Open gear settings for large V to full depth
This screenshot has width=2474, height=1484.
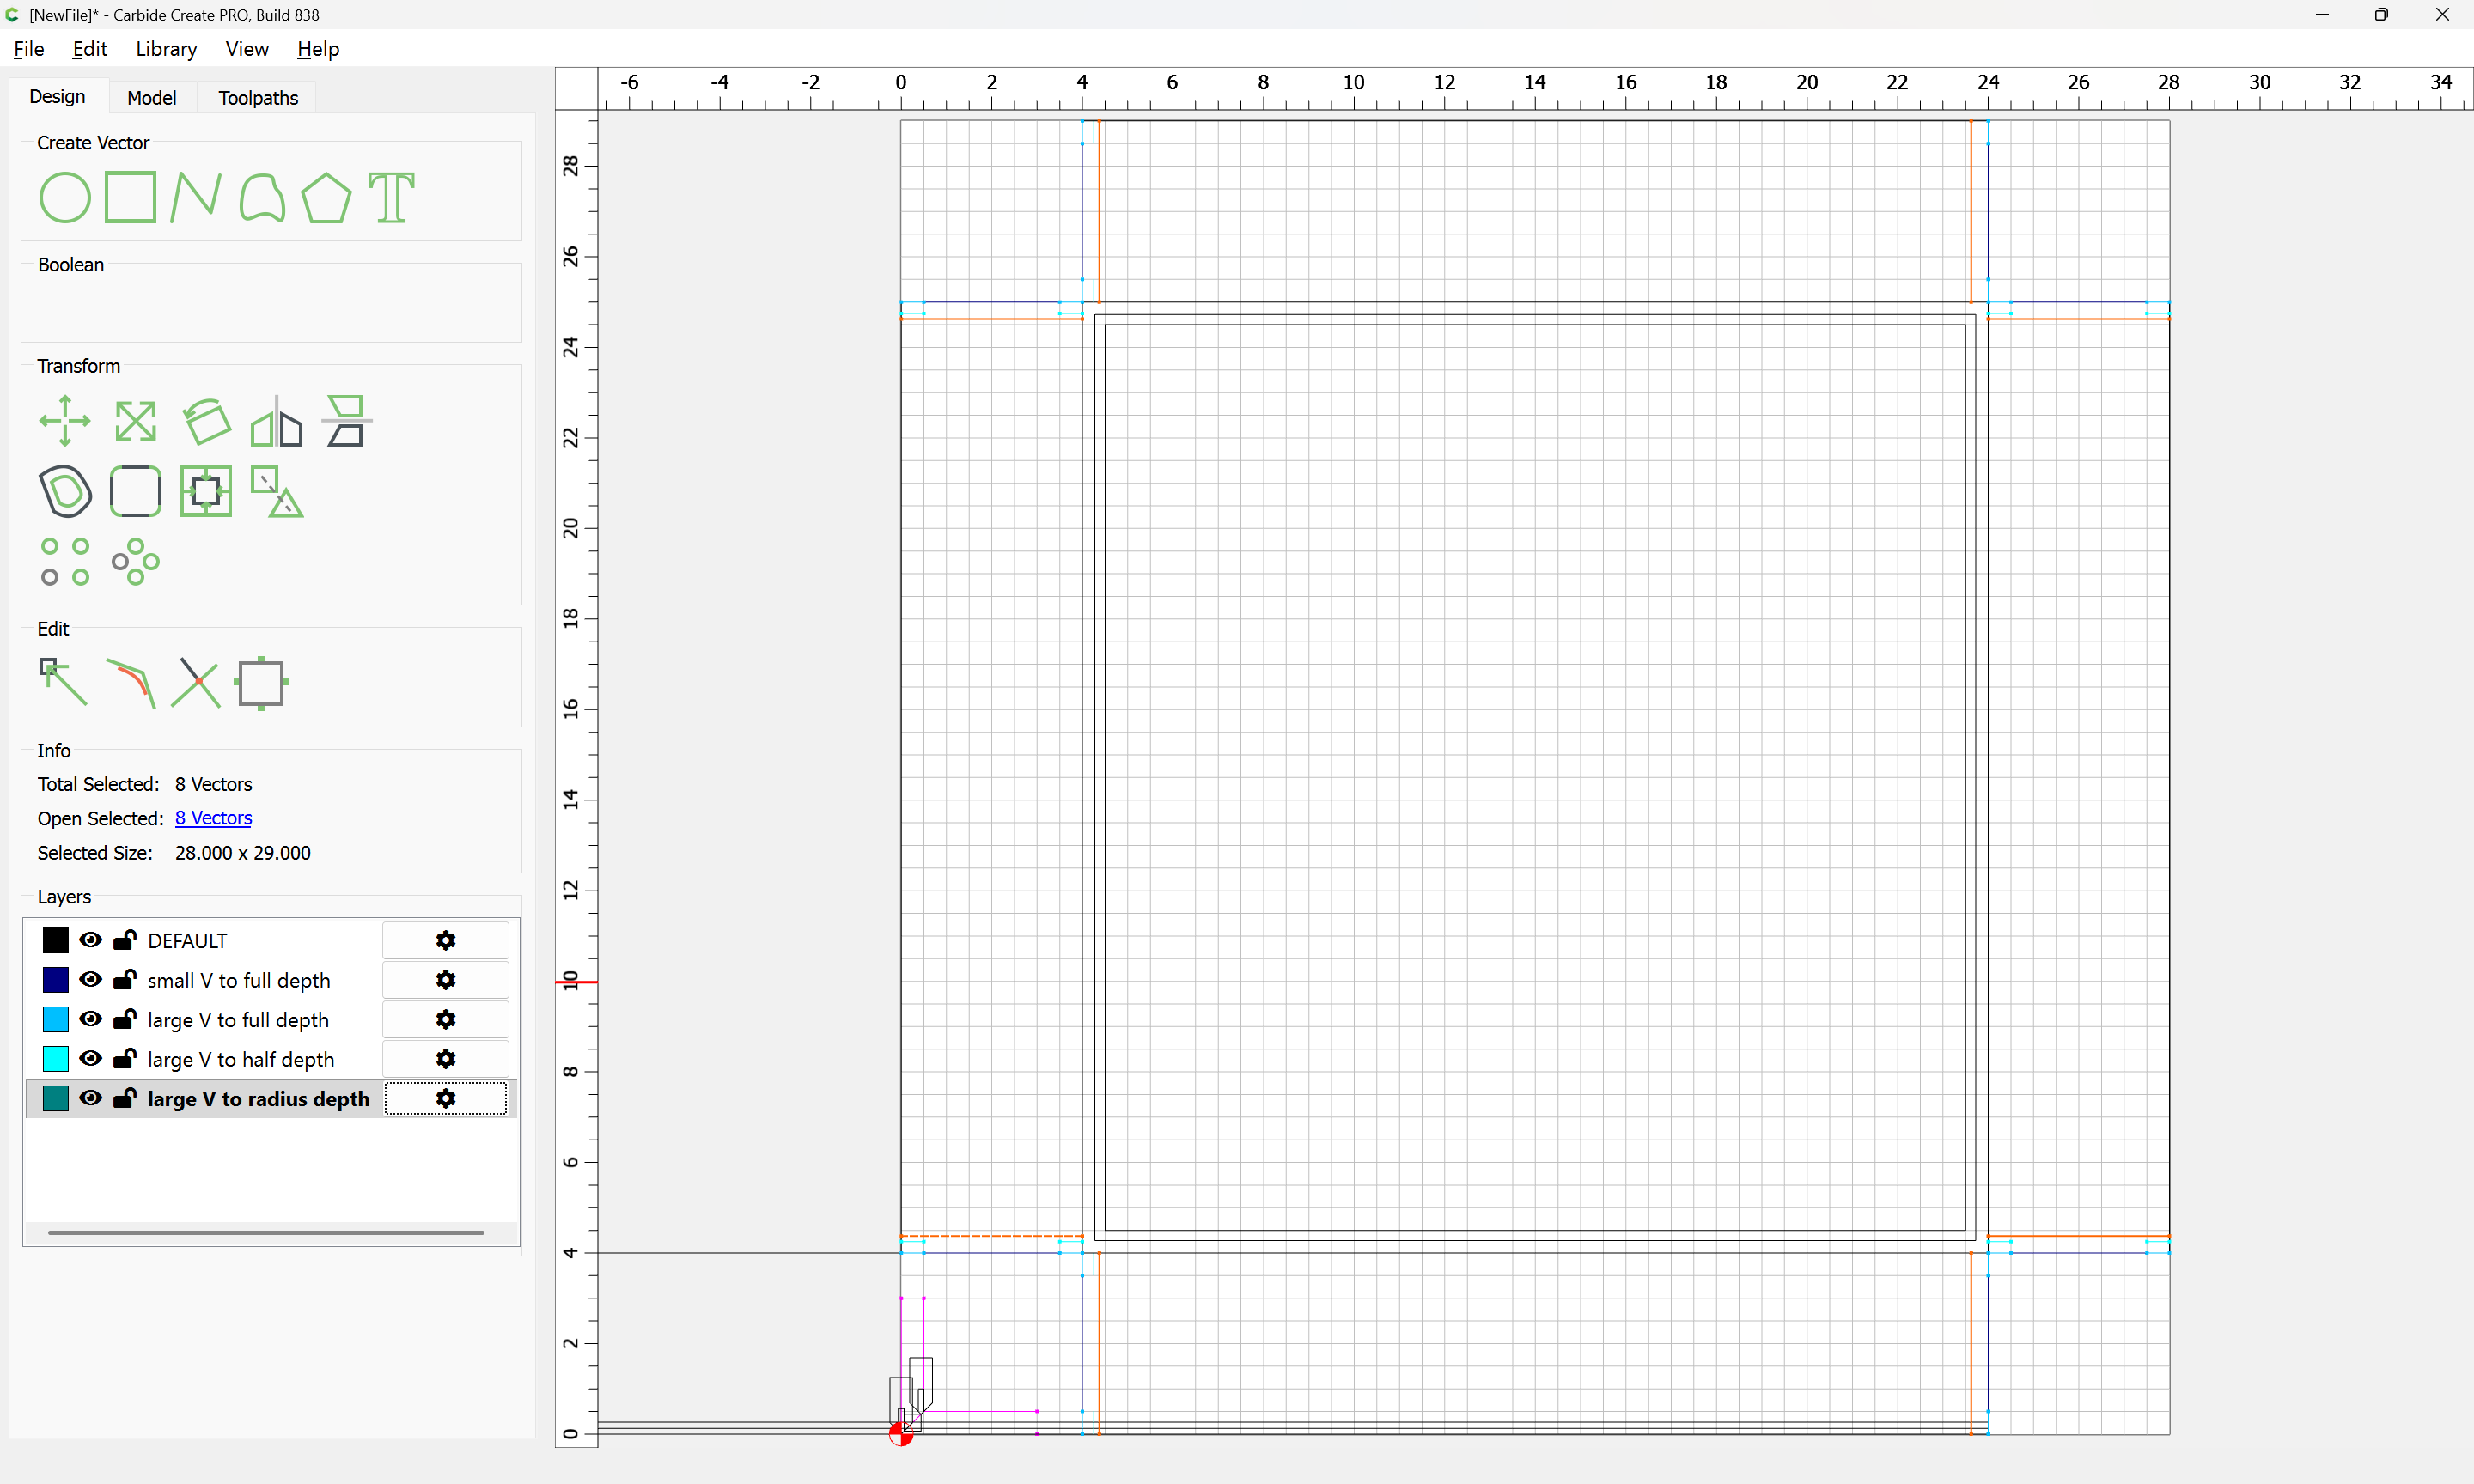pyautogui.click(x=446, y=1019)
